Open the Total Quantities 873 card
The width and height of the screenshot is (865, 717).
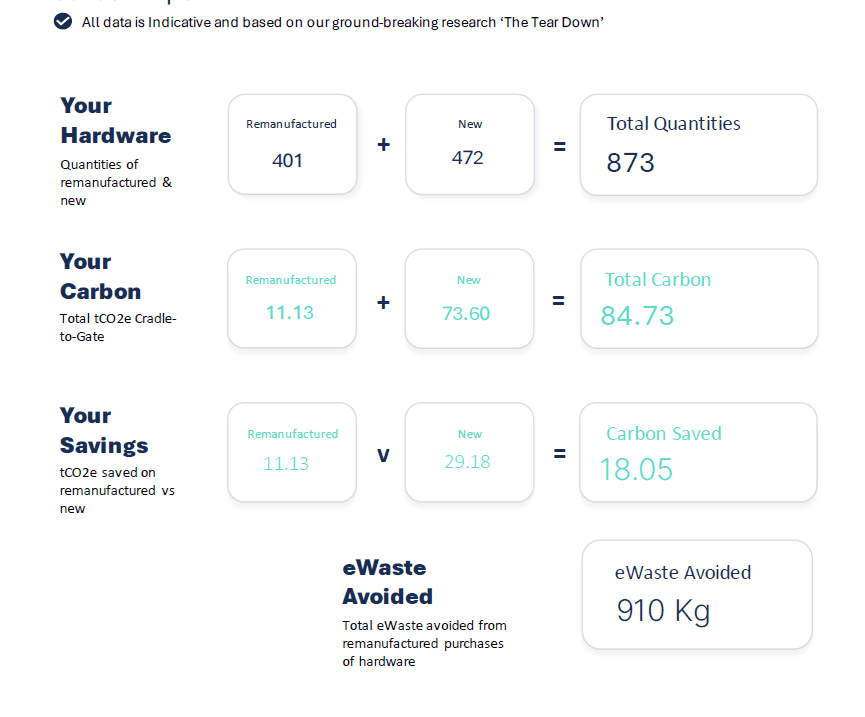[698, 145]
